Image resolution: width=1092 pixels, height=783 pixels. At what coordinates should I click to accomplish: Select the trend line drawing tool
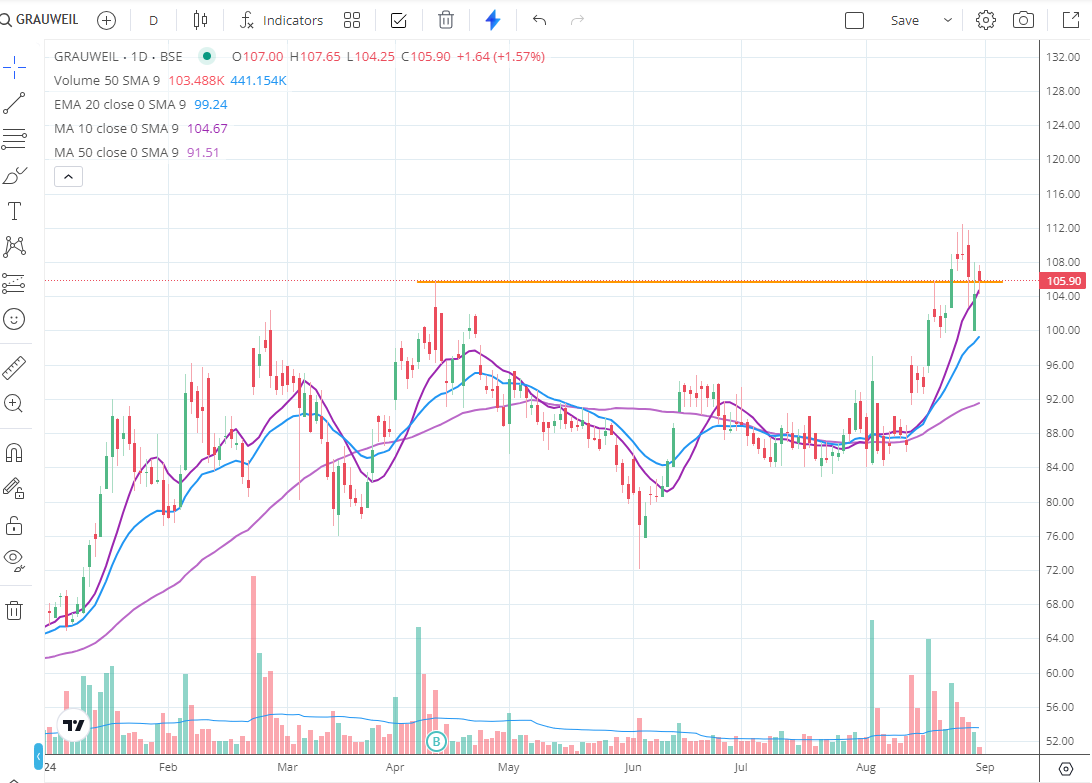(x=14, y=103)
